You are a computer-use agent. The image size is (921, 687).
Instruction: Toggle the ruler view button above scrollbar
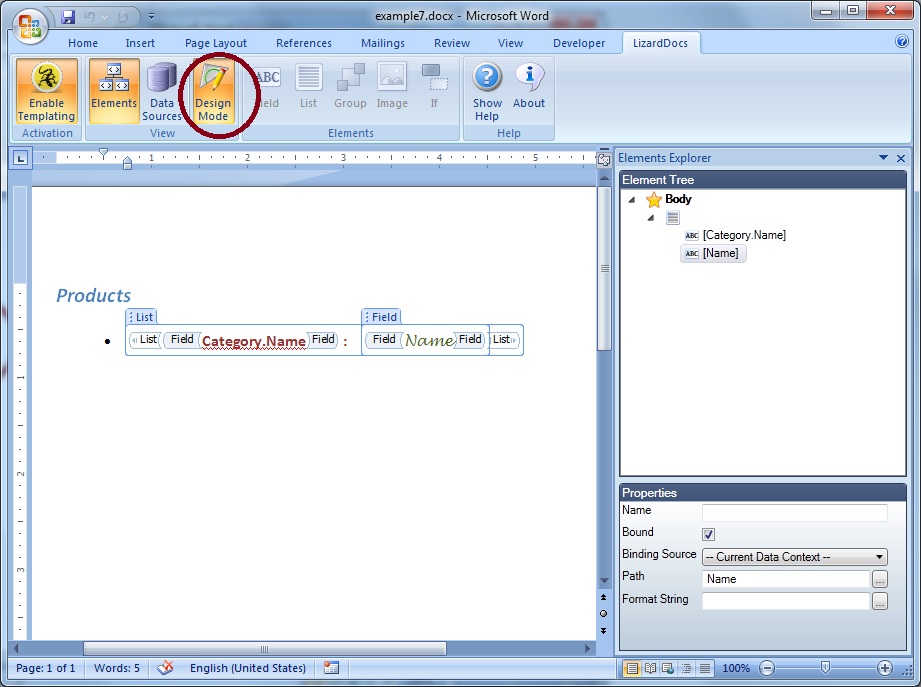(x=603, y=159)
